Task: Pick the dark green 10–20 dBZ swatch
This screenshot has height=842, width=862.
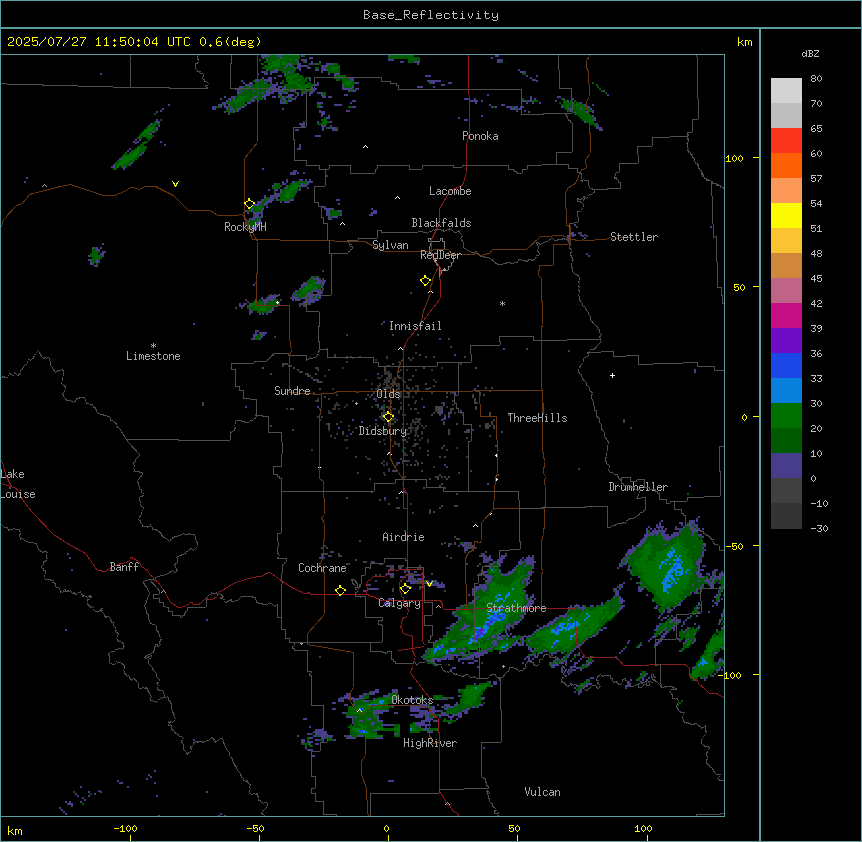Action: point(786,440)
